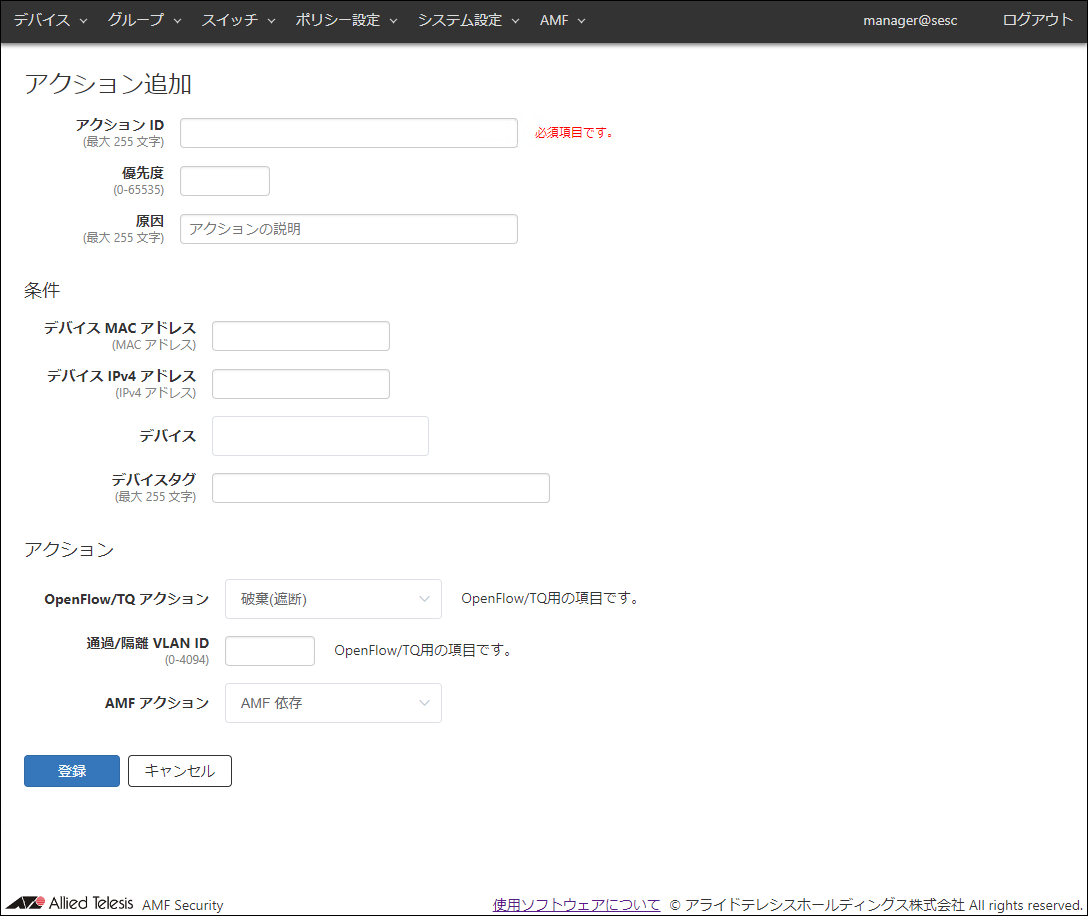Open the グループ menu
1088x916 pixels.
144,20
